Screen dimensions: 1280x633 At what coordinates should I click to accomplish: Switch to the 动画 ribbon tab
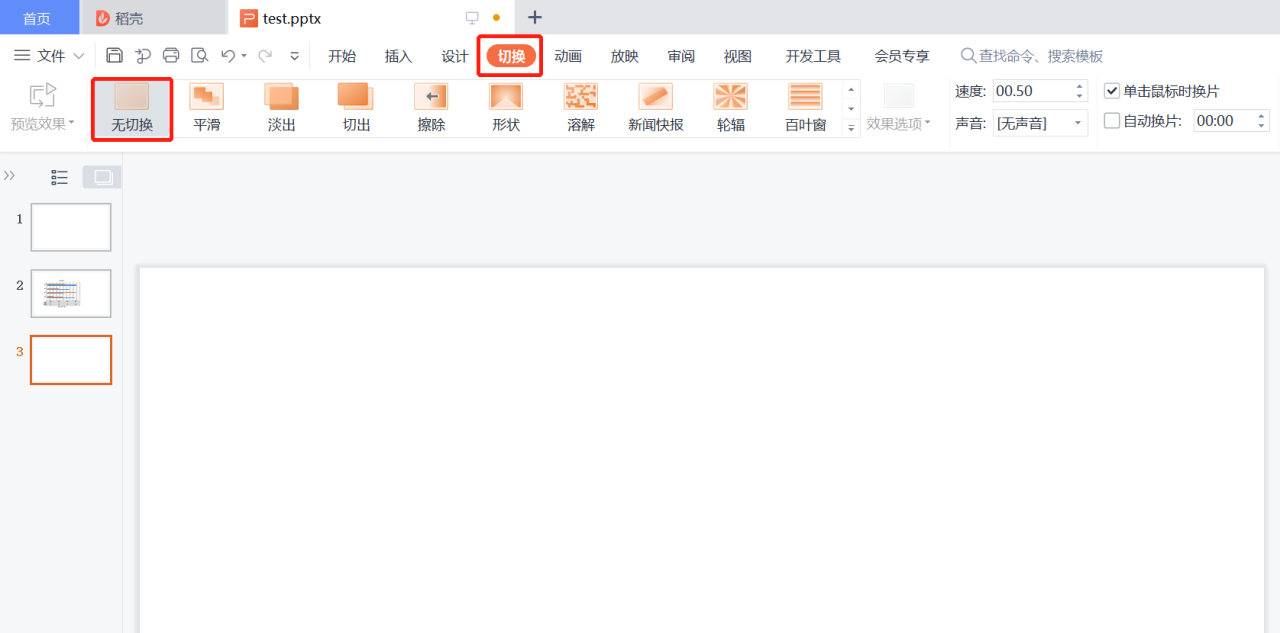[x=567, y=56]
